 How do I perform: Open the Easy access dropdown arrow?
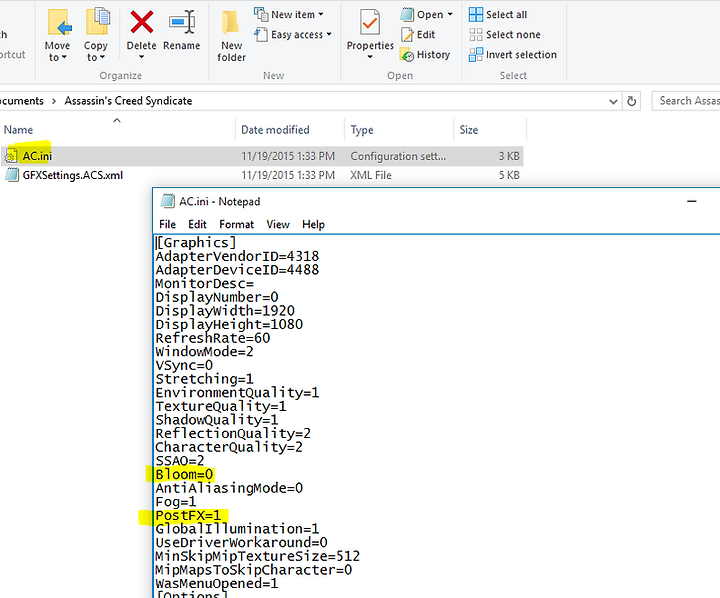point(329,34)
